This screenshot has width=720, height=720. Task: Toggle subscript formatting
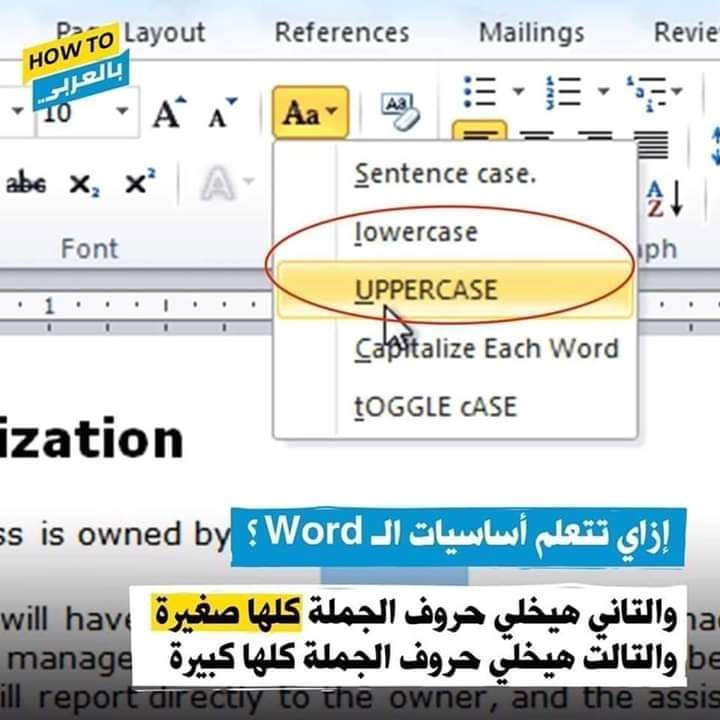pos(86,185)
